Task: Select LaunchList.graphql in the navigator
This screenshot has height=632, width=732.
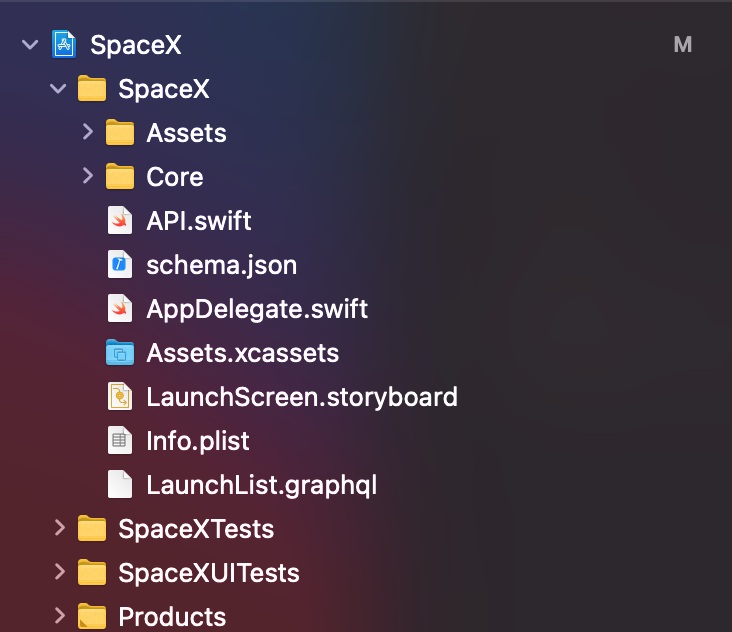Action: point(261,485)
